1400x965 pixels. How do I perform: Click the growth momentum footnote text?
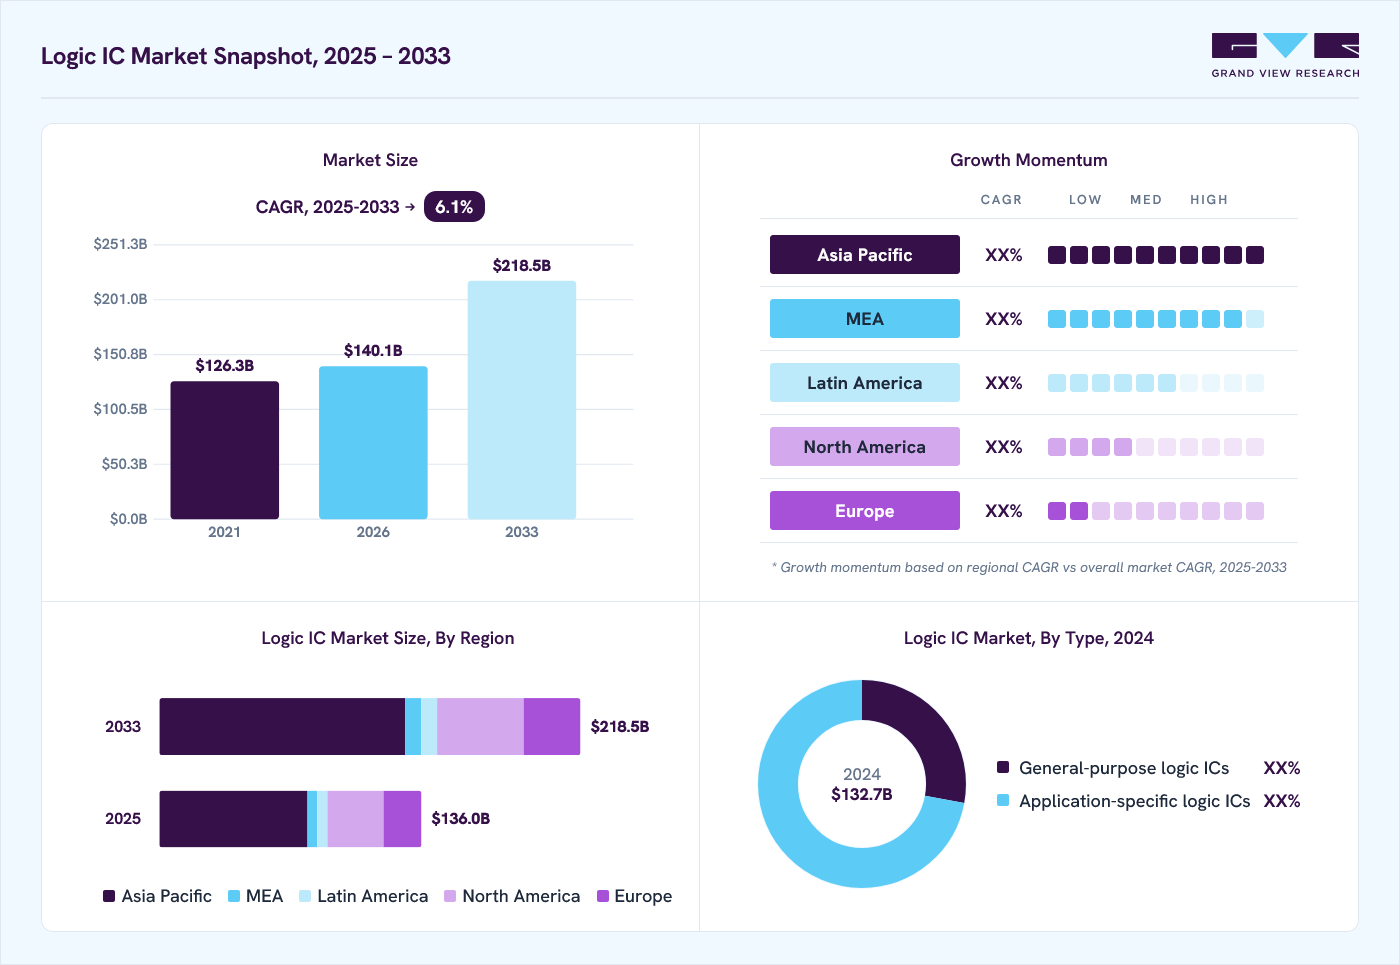1029,567
